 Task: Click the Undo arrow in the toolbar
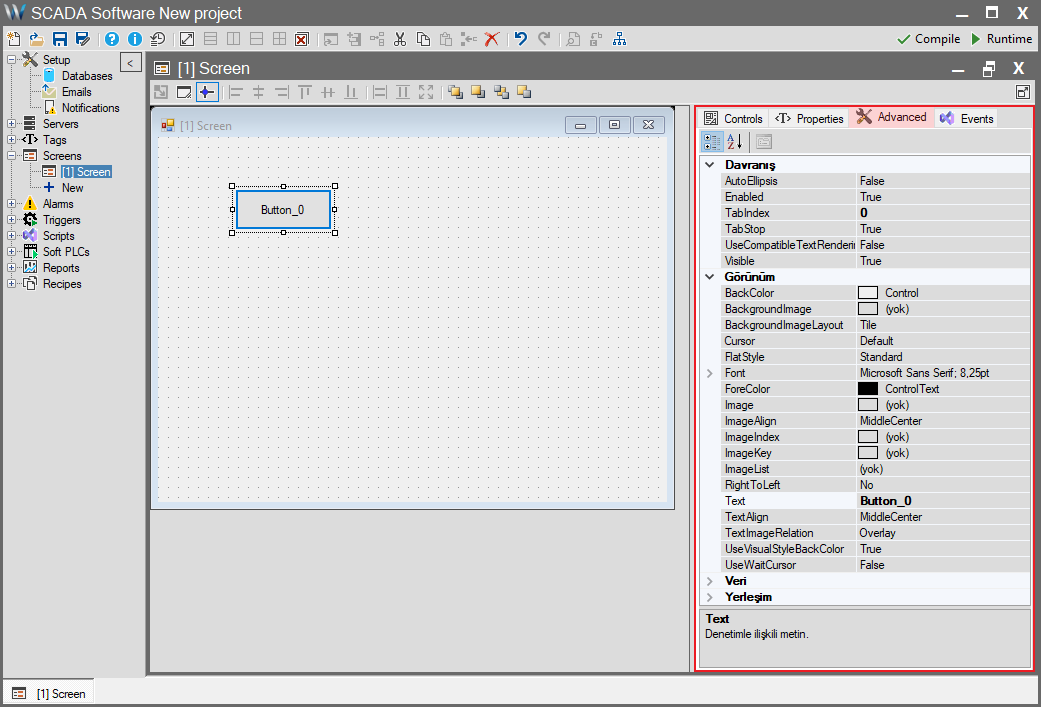tap(520, 39)
